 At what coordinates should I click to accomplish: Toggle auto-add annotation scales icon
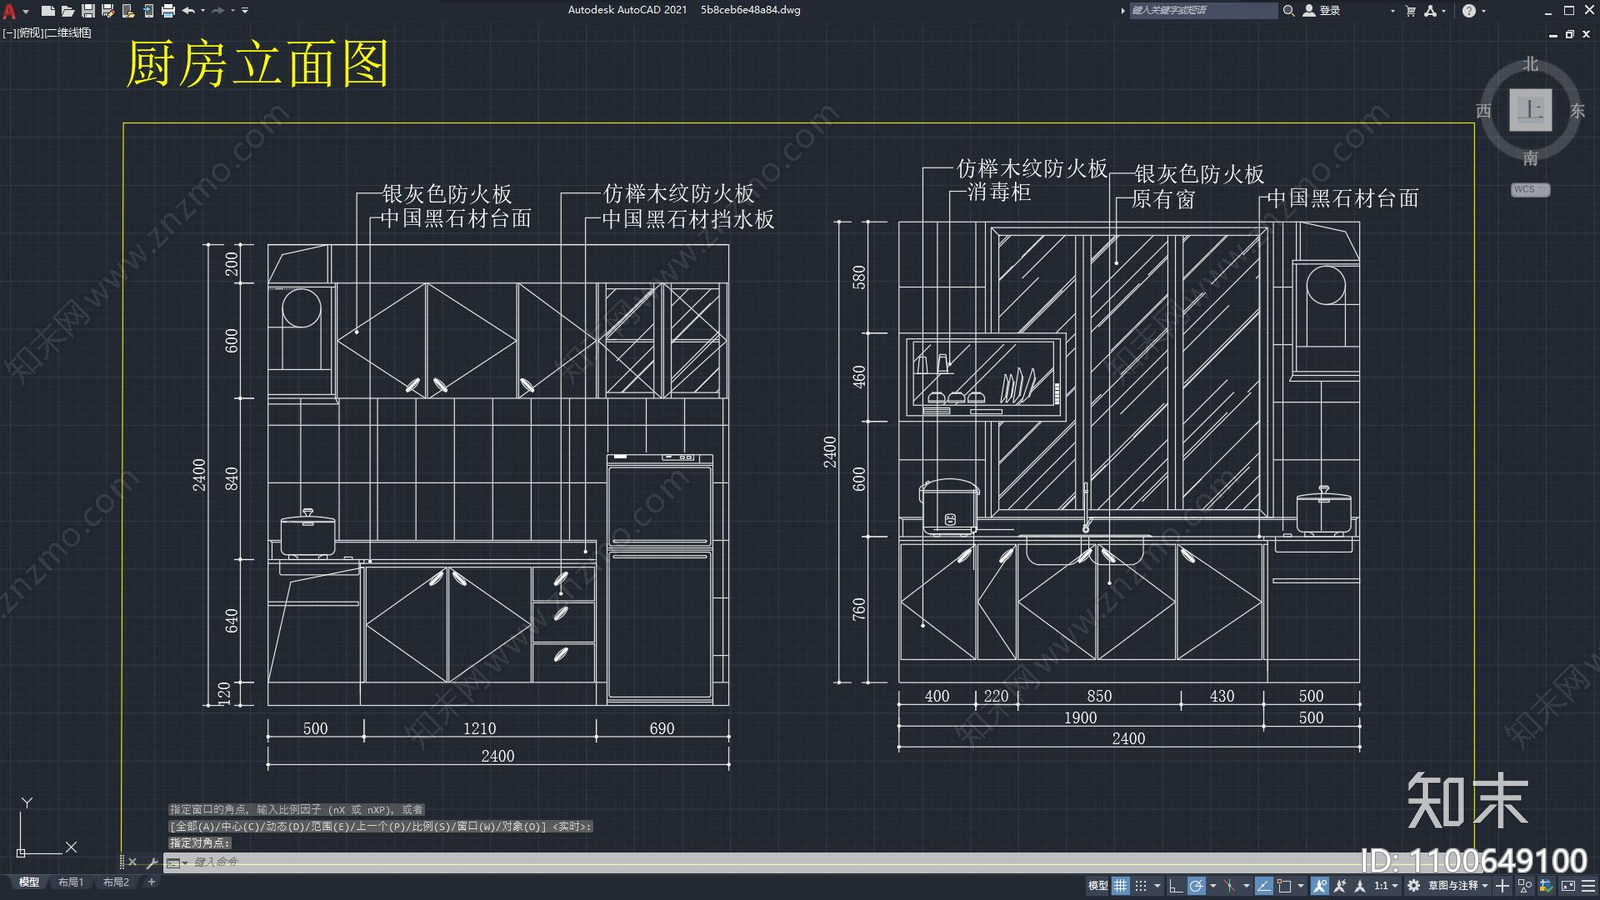pyautogui.click(x=1340, y=885)
